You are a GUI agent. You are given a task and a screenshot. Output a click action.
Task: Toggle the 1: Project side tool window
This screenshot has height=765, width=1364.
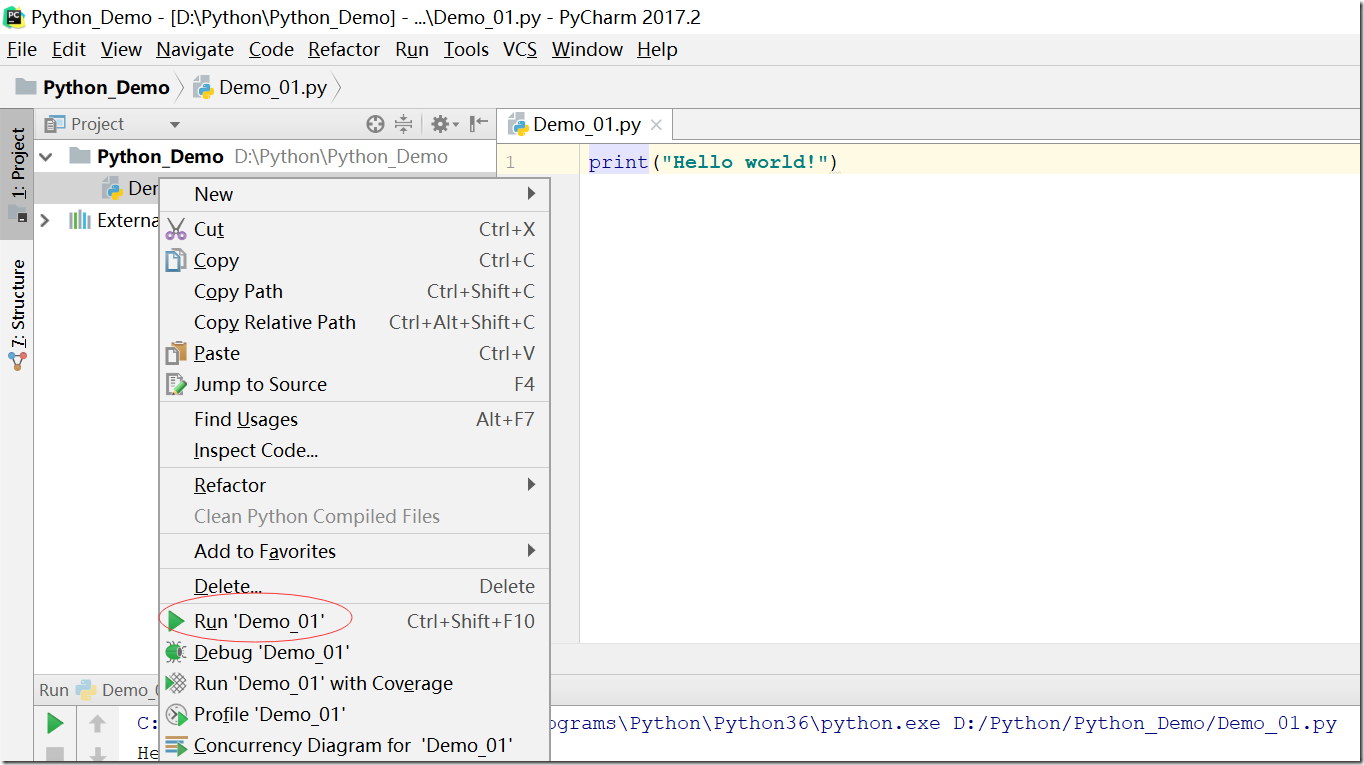(x=17, y=174)
